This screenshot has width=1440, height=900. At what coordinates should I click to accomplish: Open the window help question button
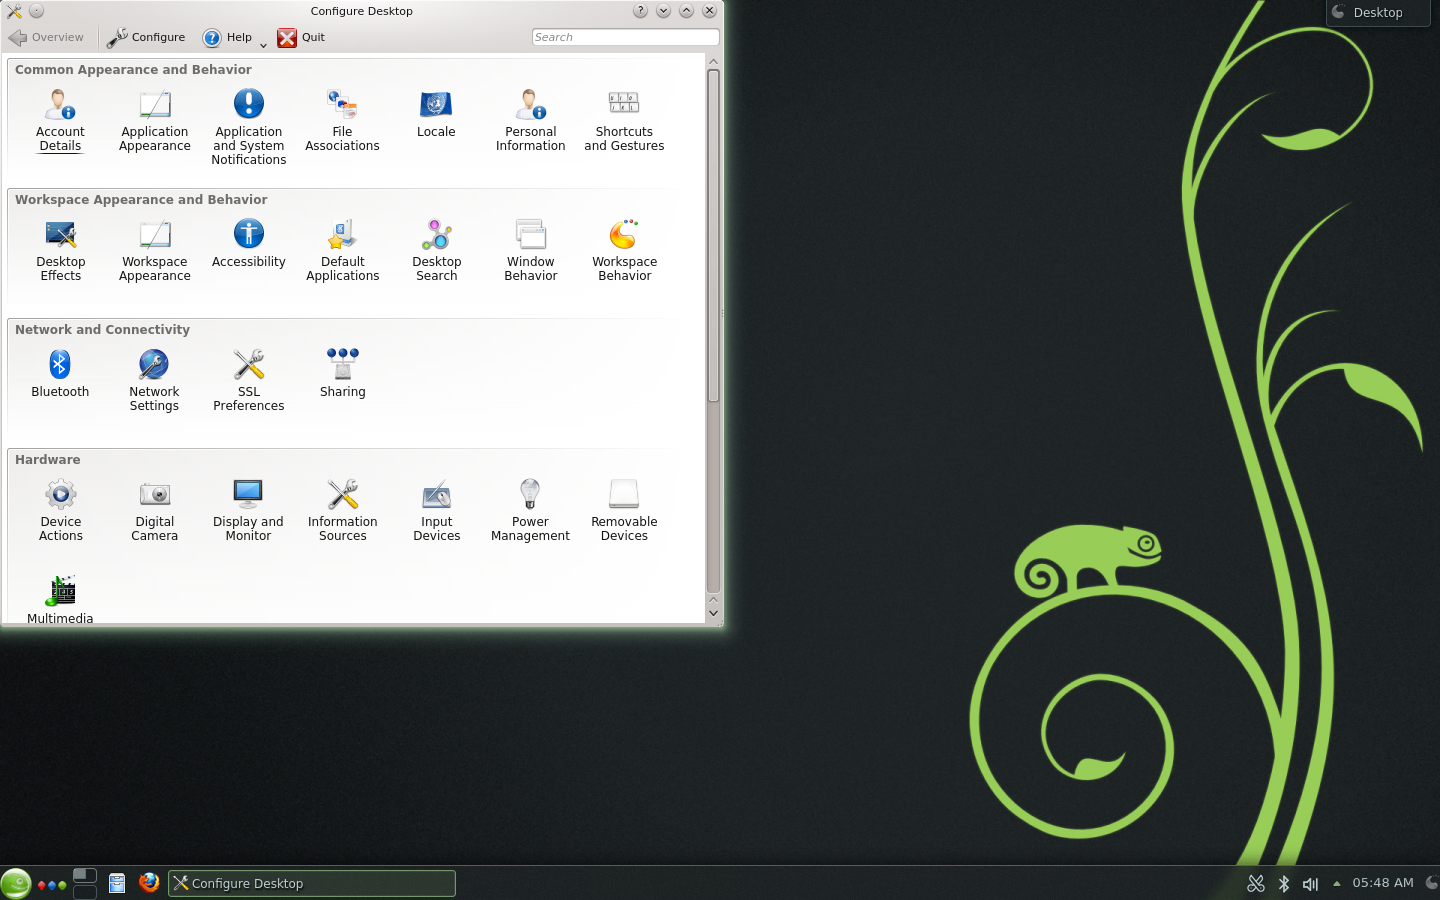[x=640, y=11]
